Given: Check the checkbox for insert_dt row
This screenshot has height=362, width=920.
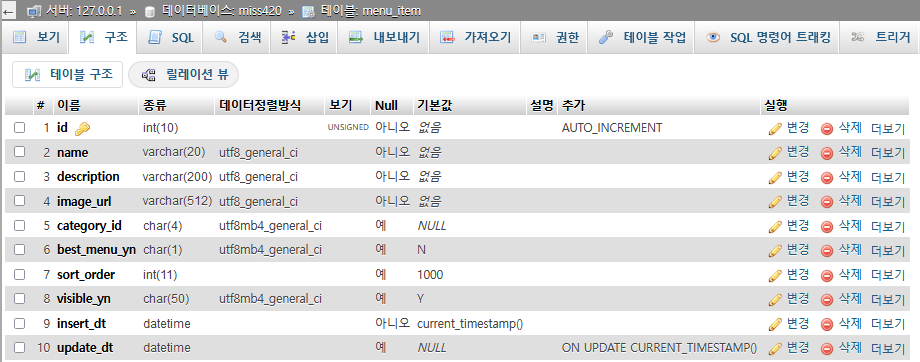Looking at the screenshot, I should pos(19,323).
